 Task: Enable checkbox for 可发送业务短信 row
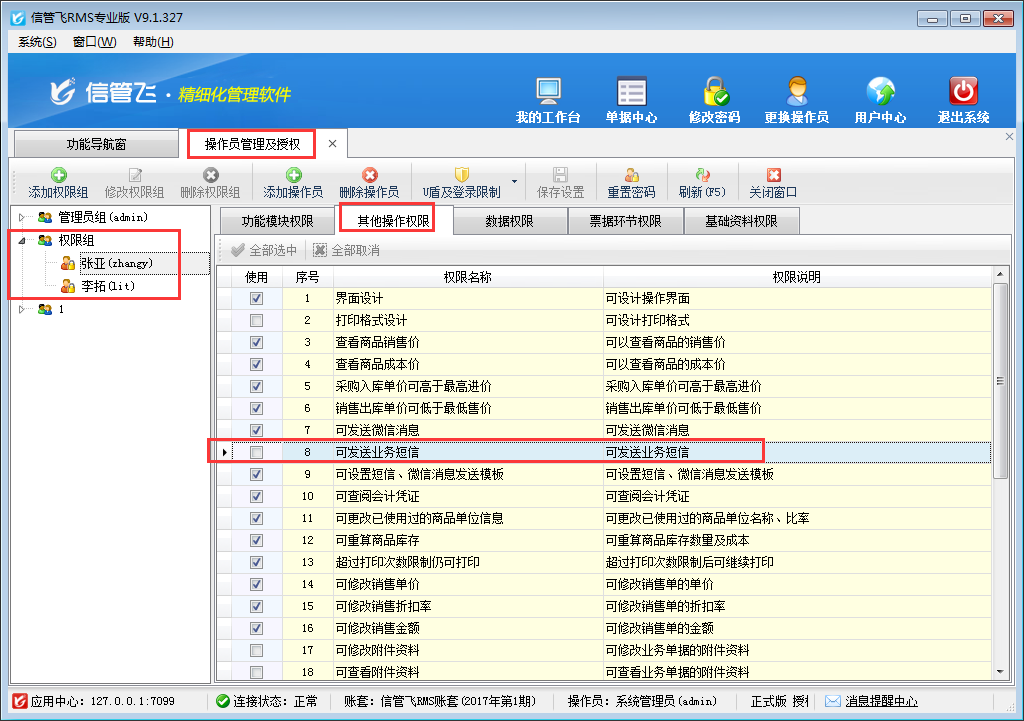coord(257,453)
